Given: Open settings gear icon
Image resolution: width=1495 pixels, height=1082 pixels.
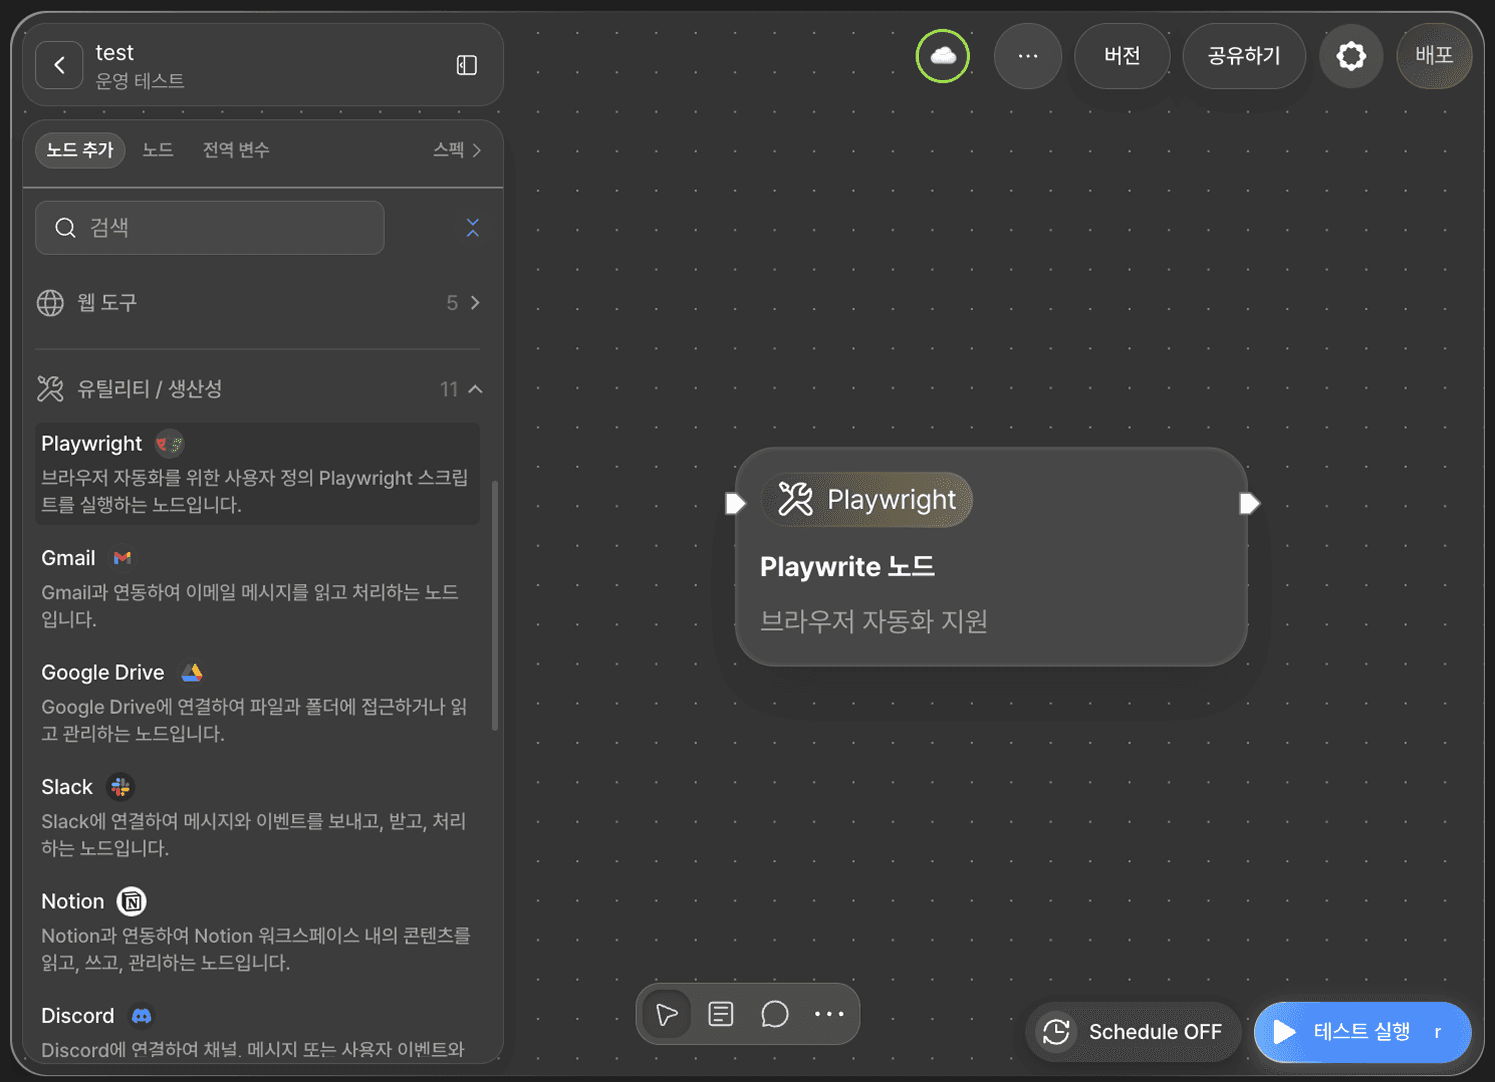Looking at the screenshot, I should 1351,56.
